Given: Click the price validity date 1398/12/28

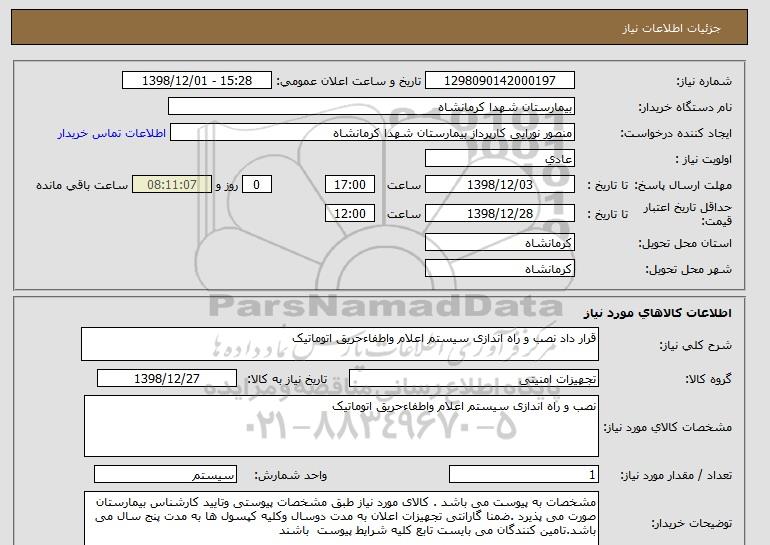Looking at the screenshot, I should [x=499, y=214].
